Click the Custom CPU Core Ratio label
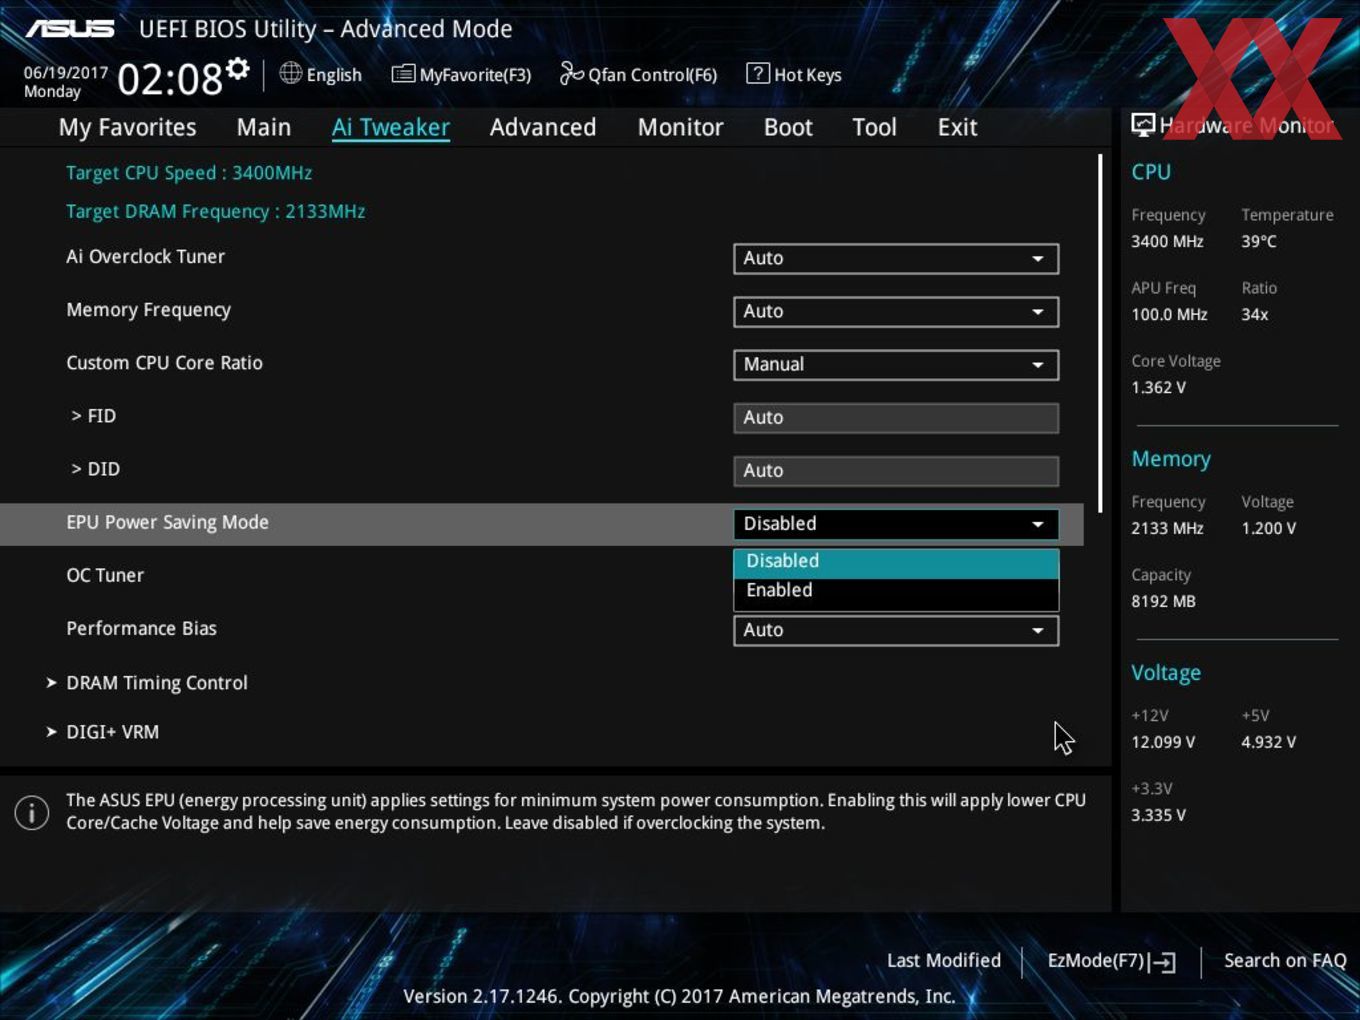 pos(164,363)
